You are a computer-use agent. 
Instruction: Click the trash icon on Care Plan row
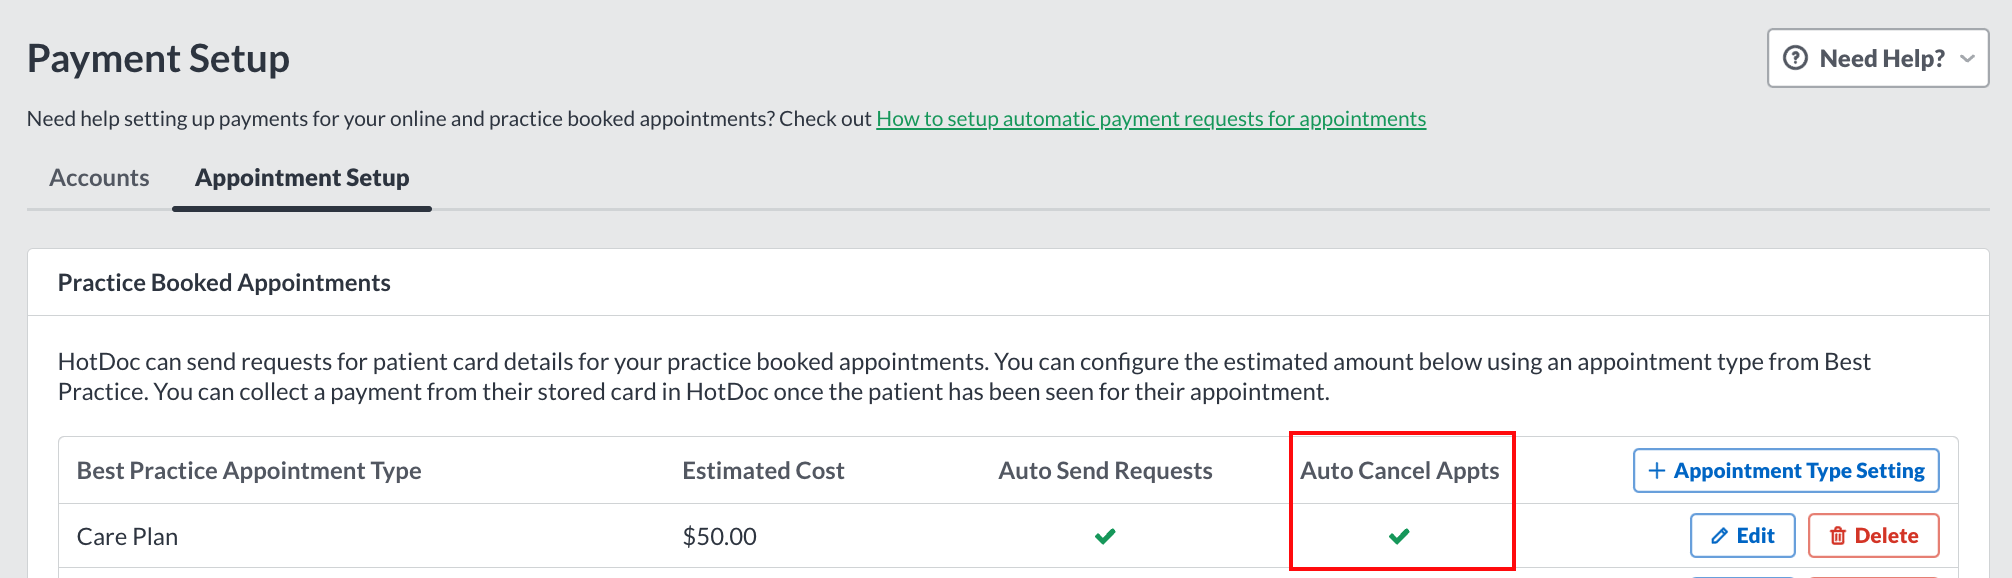tap(1838, 536)
